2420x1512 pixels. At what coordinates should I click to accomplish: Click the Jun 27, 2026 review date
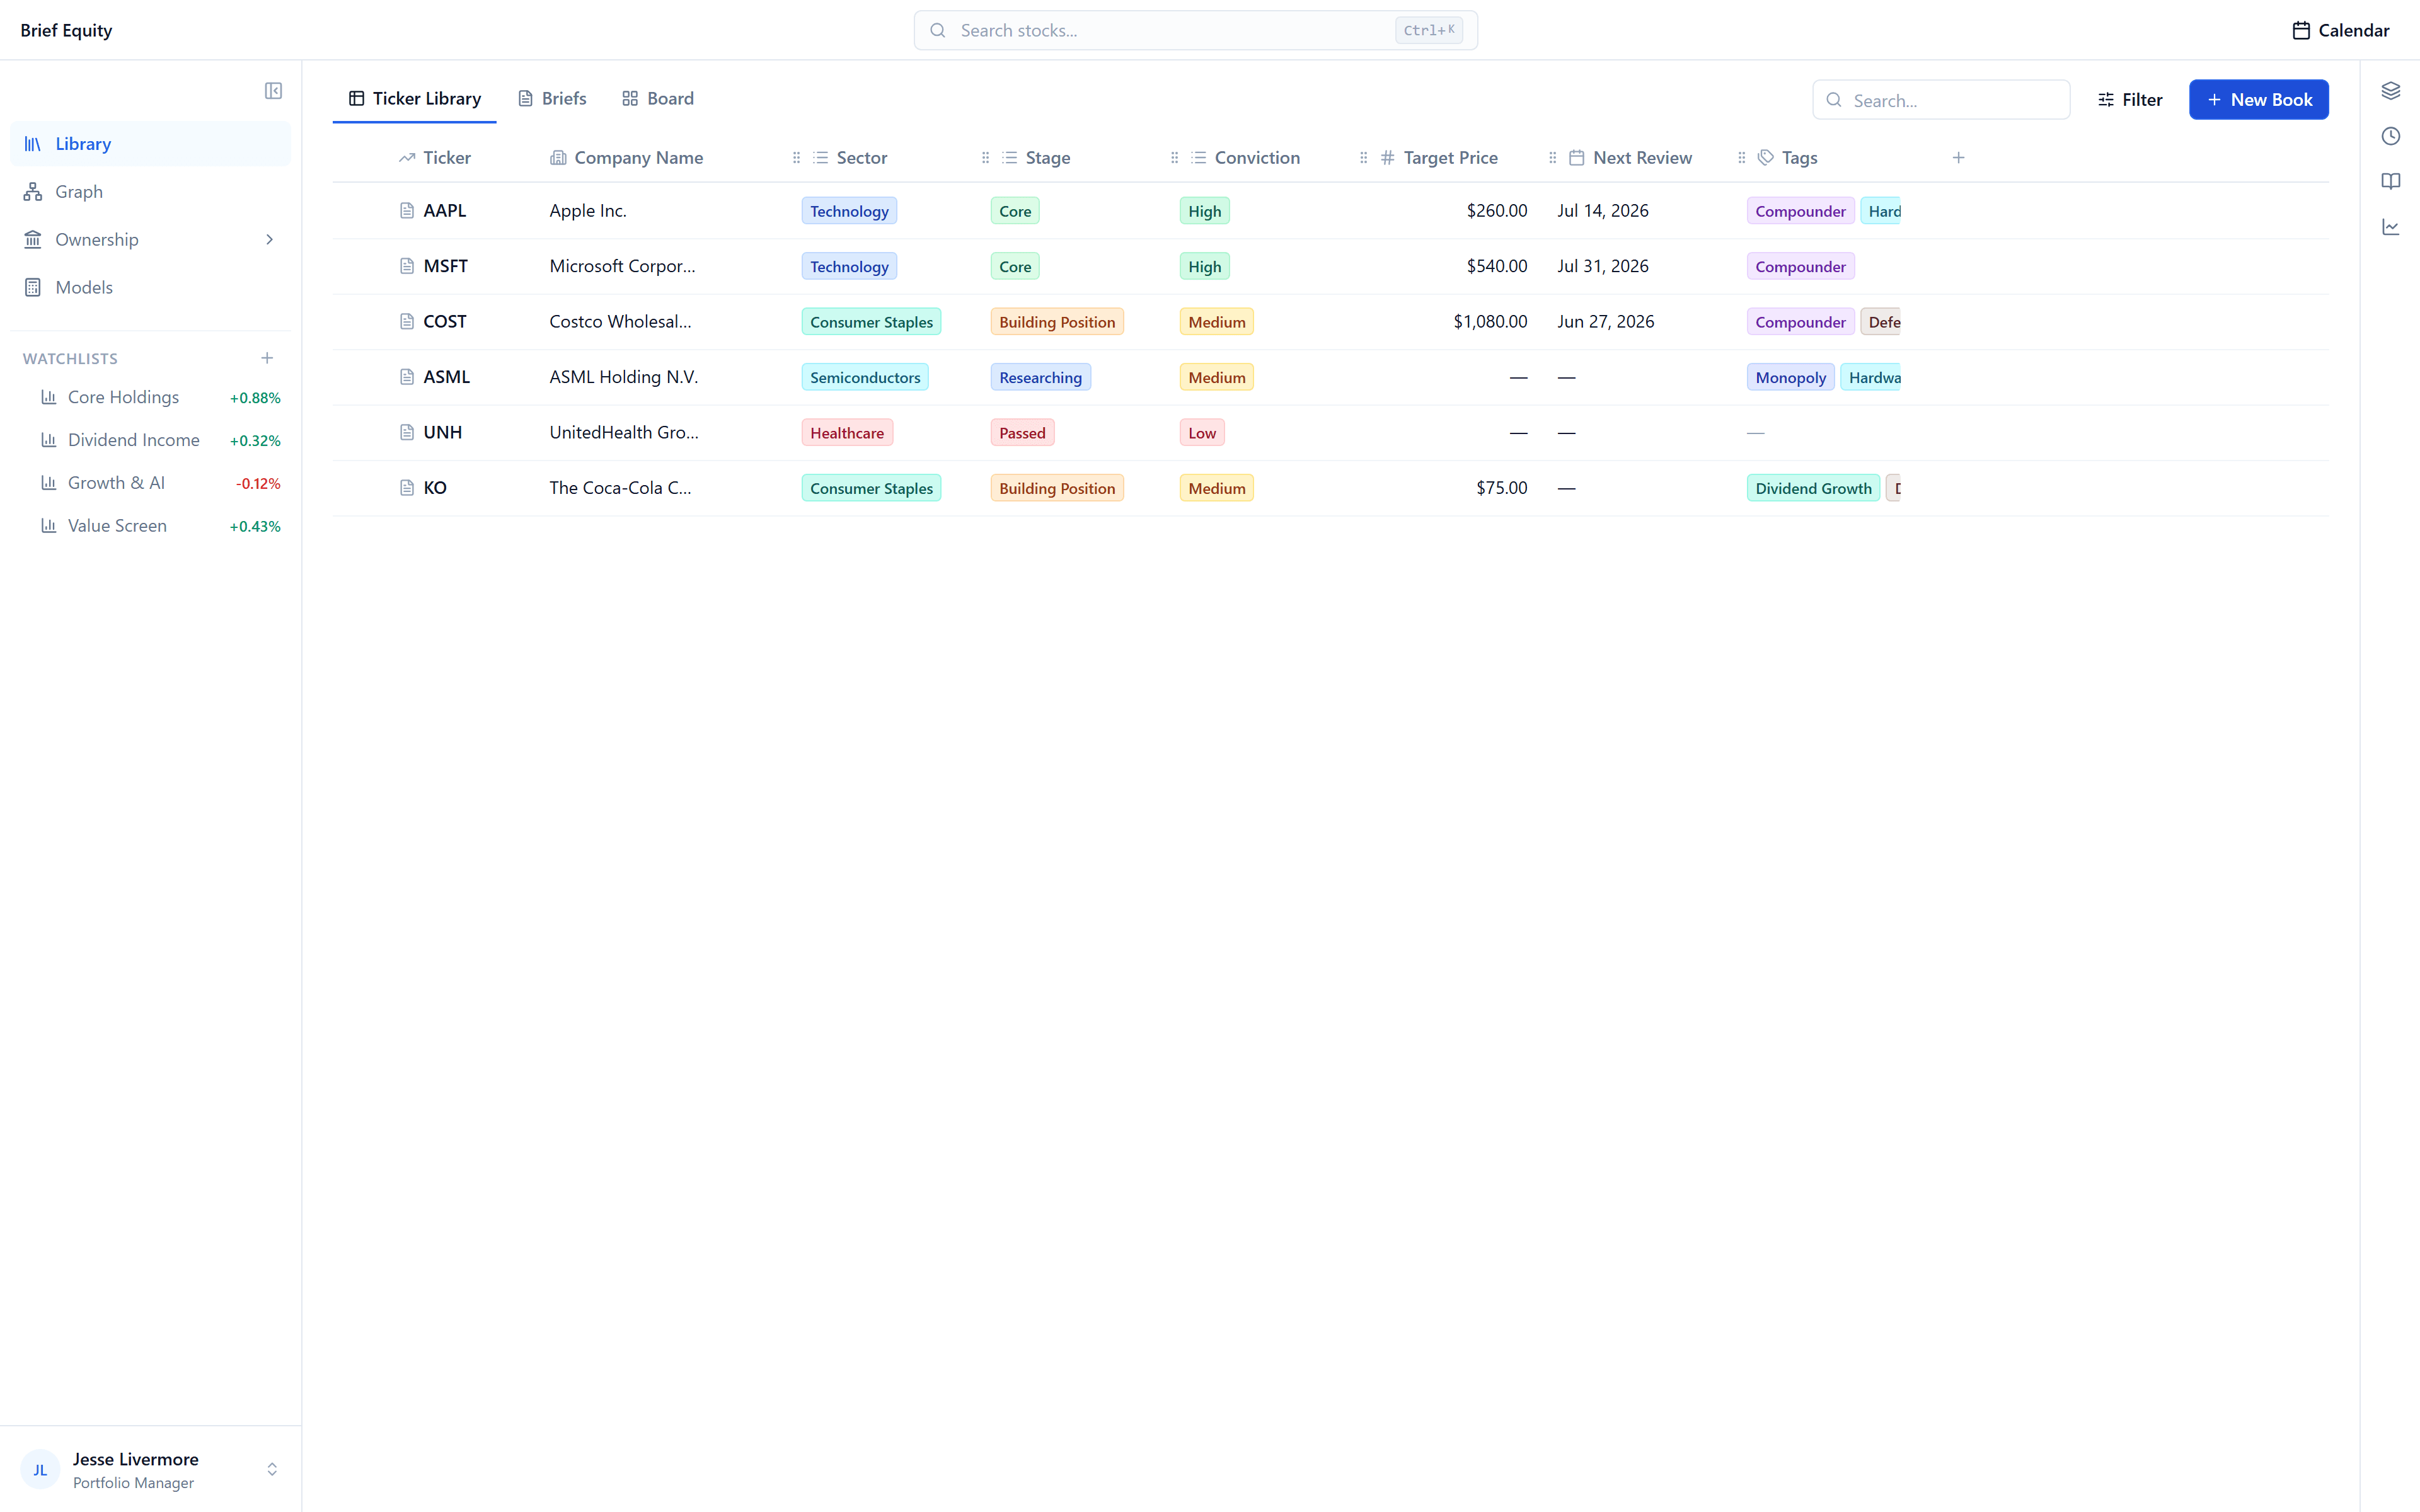click(1606, 322)
